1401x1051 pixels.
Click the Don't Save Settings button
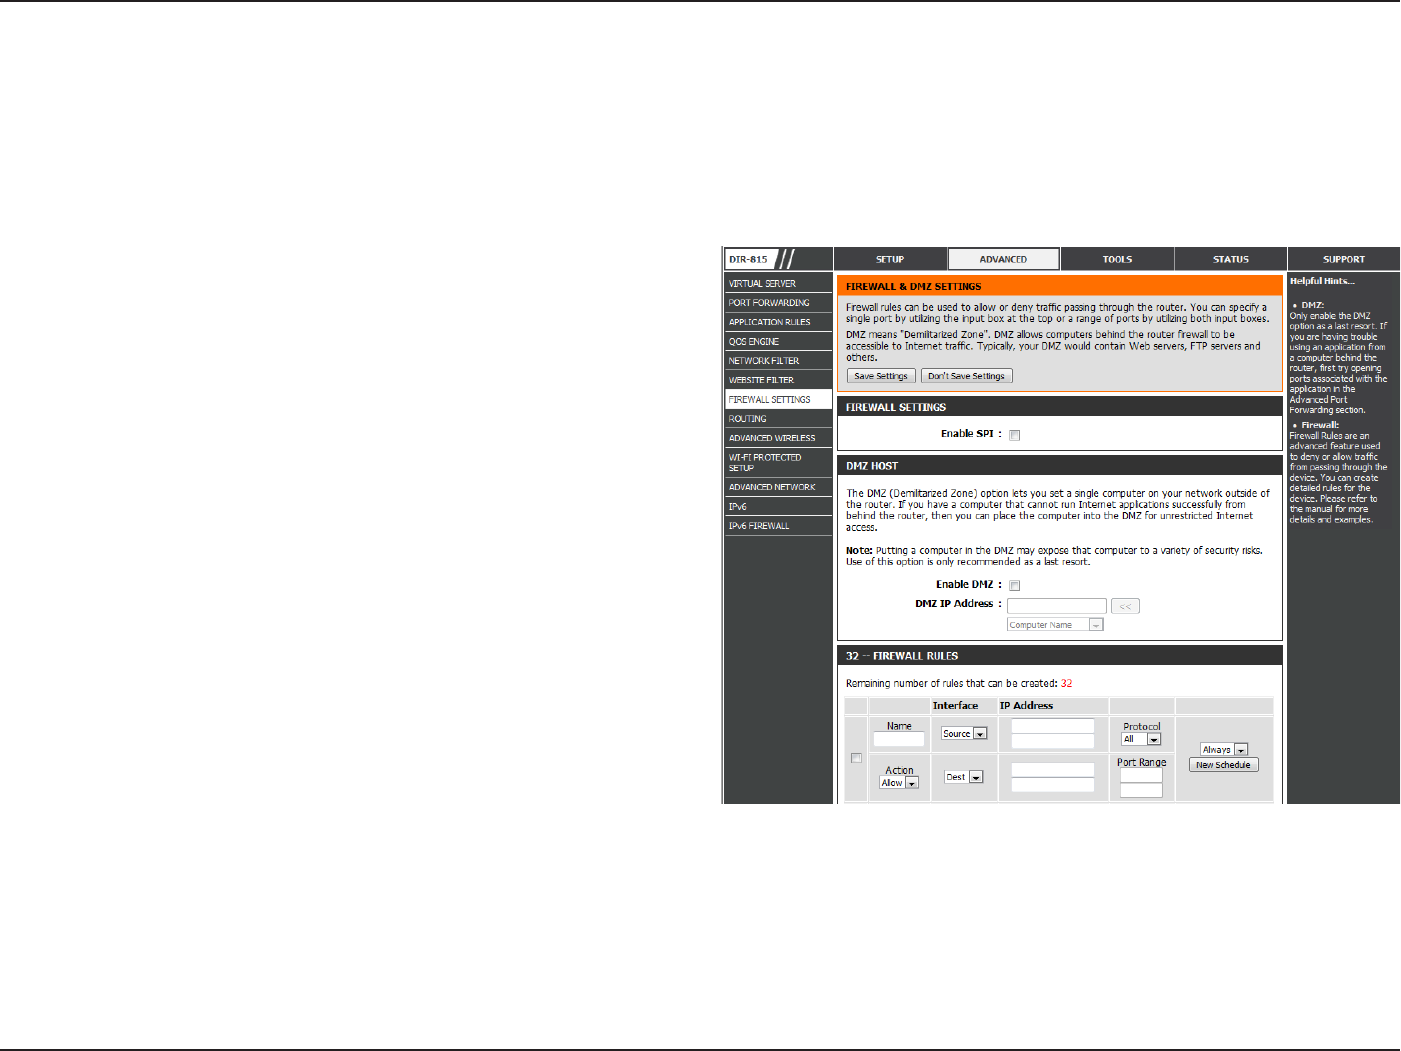pyautogui.click(x=966, y=376)
